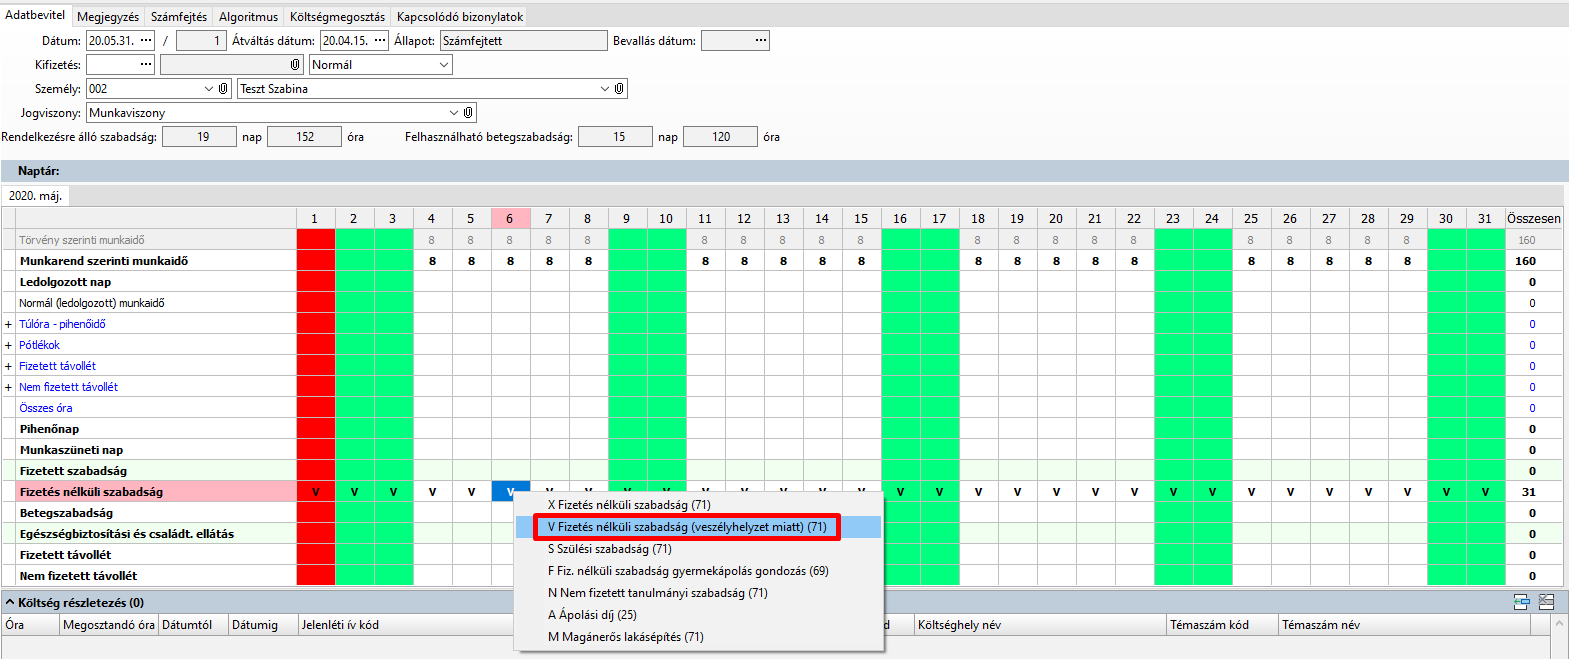Choose S Szülési szabadság (71)
Image resolution: width=1569 pixels, height=659 pixels.
click(x=698, y=549)
